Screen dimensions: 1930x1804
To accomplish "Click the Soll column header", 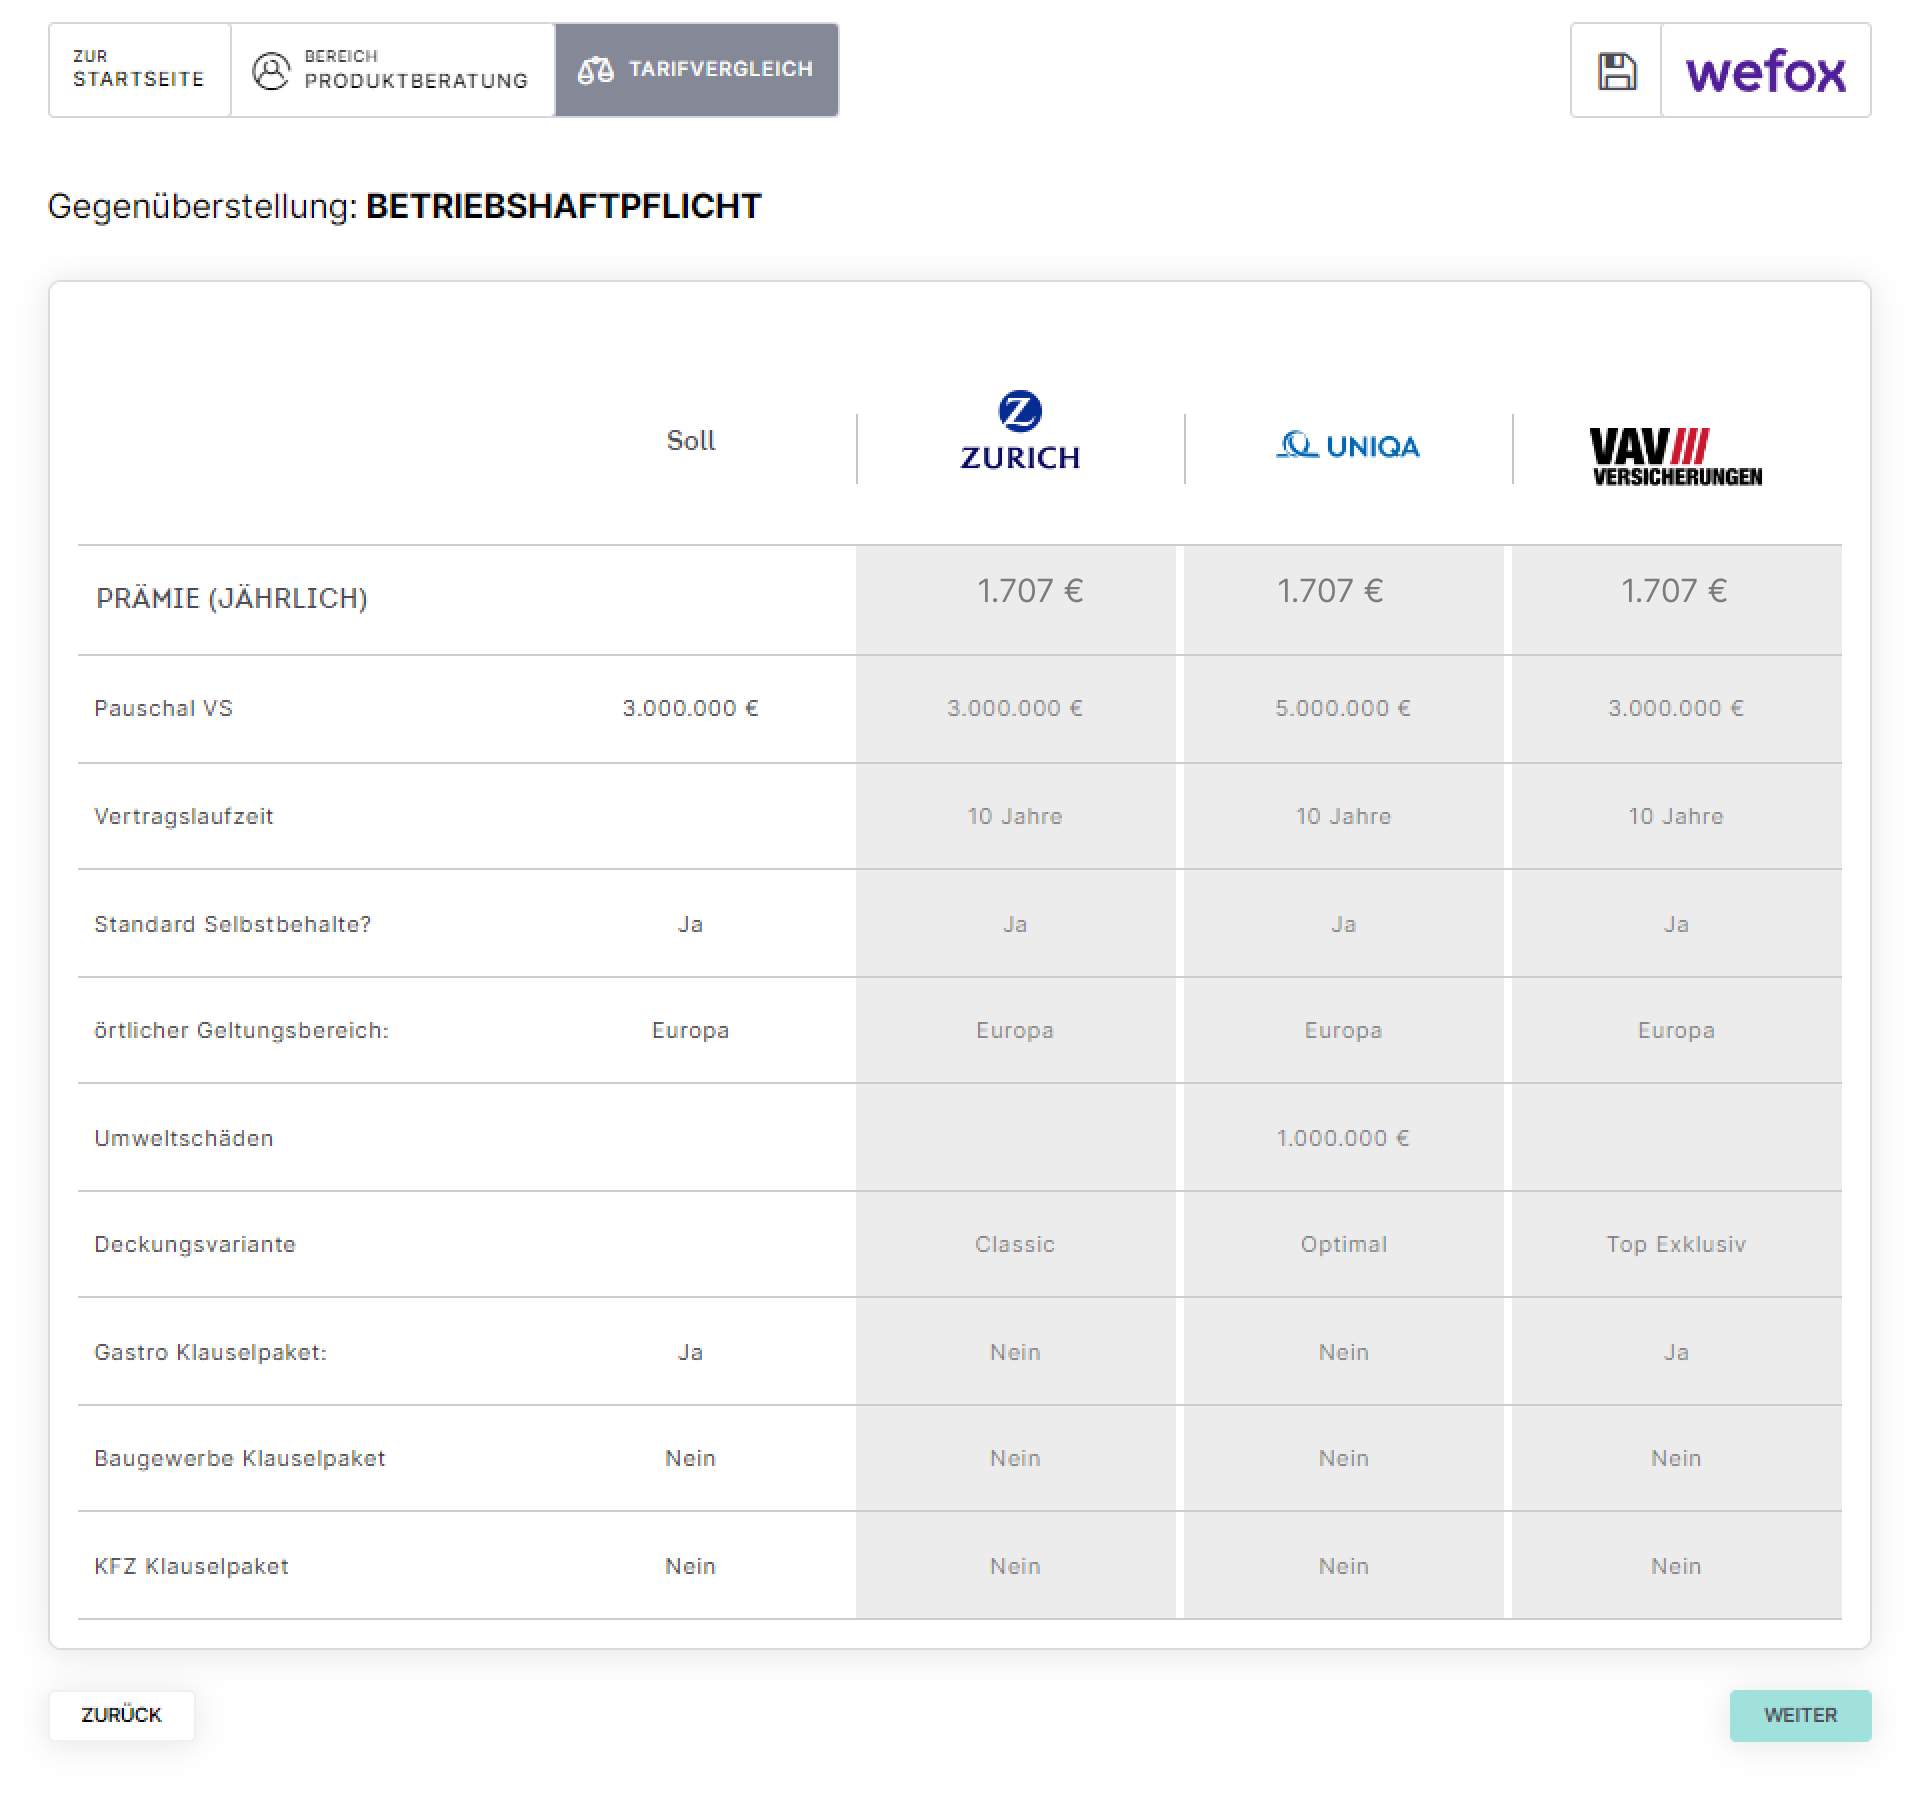I will (x=690, y=441).
